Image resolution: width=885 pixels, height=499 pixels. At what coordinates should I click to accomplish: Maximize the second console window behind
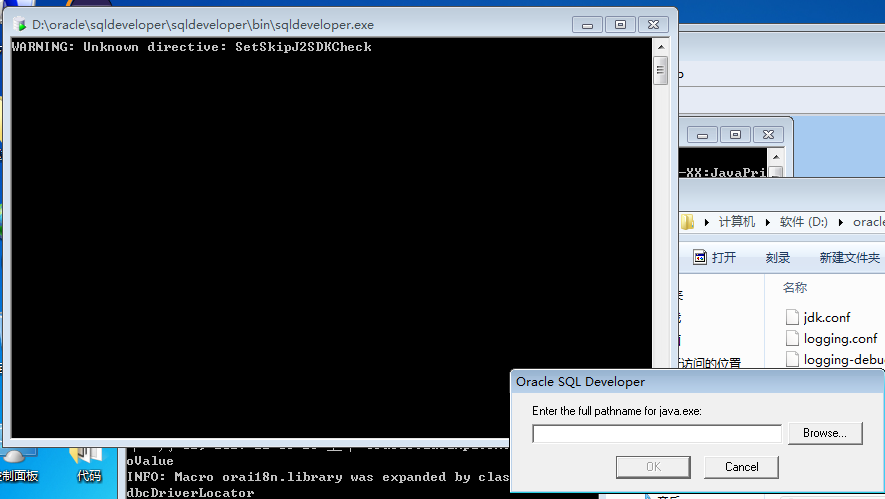click(735, 135)
